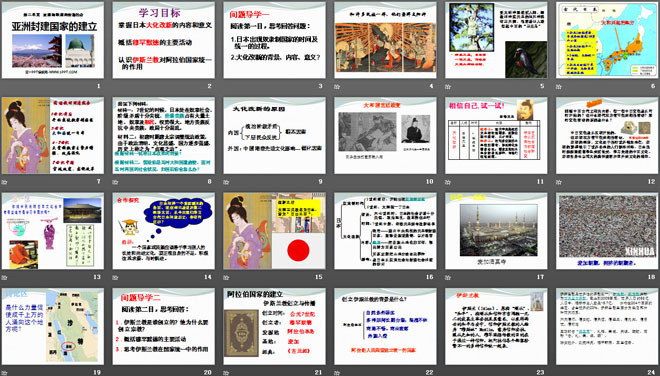Select the slide with Japanese red-circle flag

pos(274,231)
